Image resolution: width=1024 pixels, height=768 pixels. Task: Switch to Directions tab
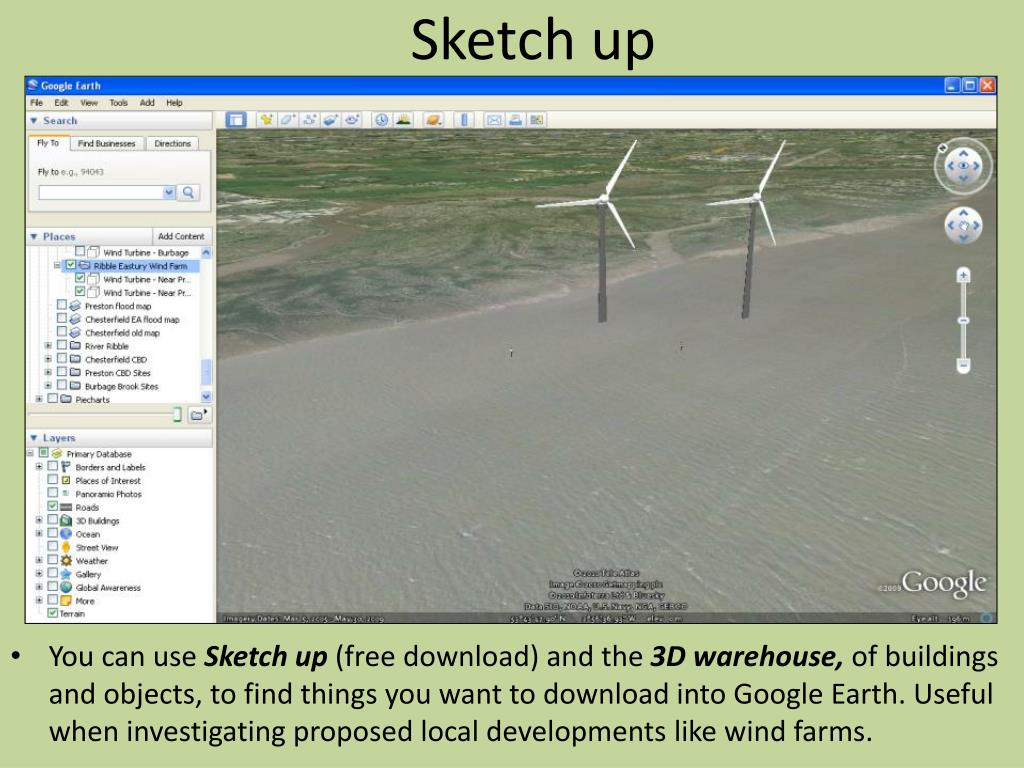pyautogui.click(x=172, y=143)
